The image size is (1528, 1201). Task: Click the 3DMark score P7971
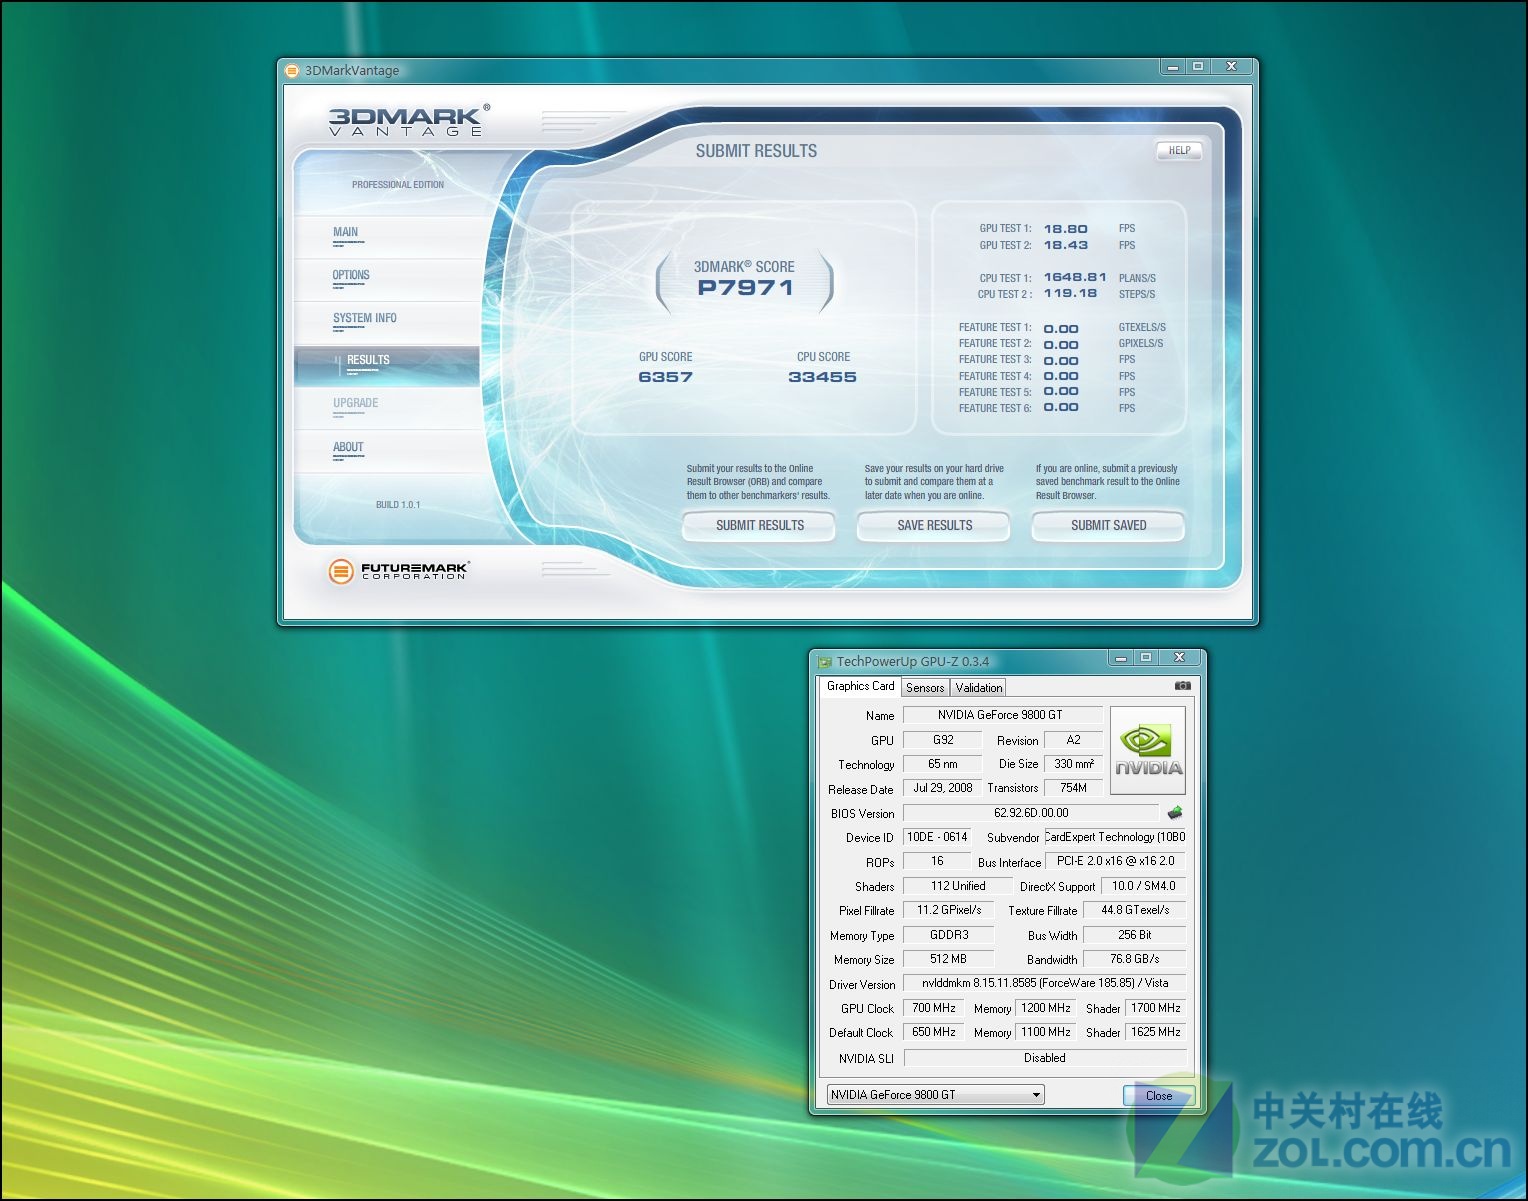[745, 288]
